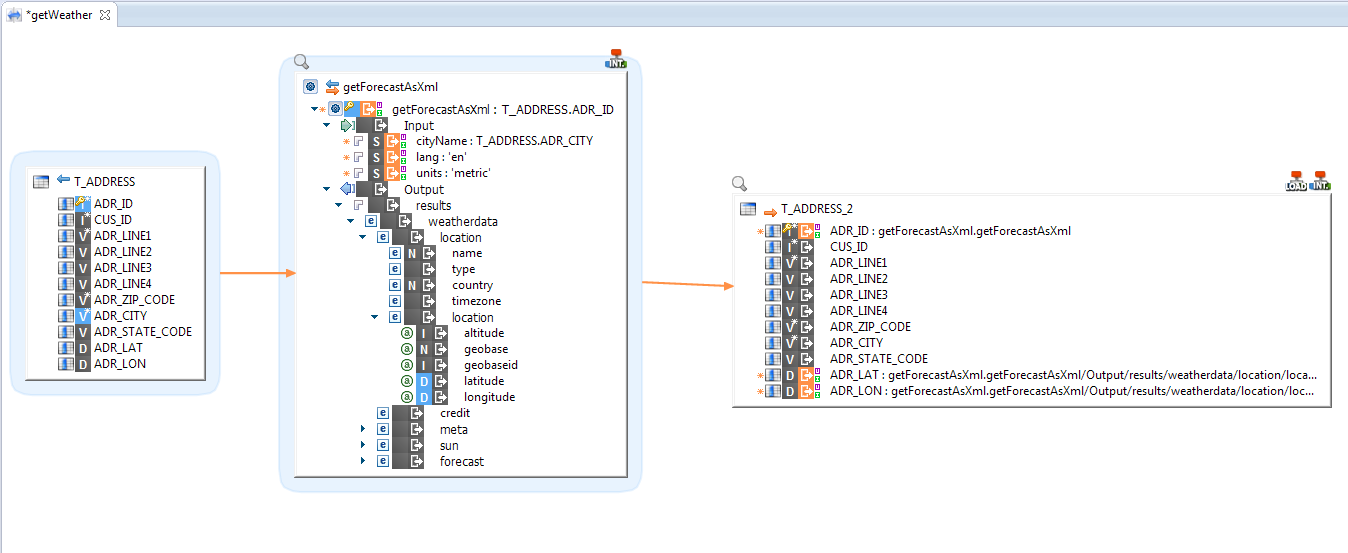Click the gear icon beside getForecastAsXml title
1348x553 pixels.
tap(311, 87)
